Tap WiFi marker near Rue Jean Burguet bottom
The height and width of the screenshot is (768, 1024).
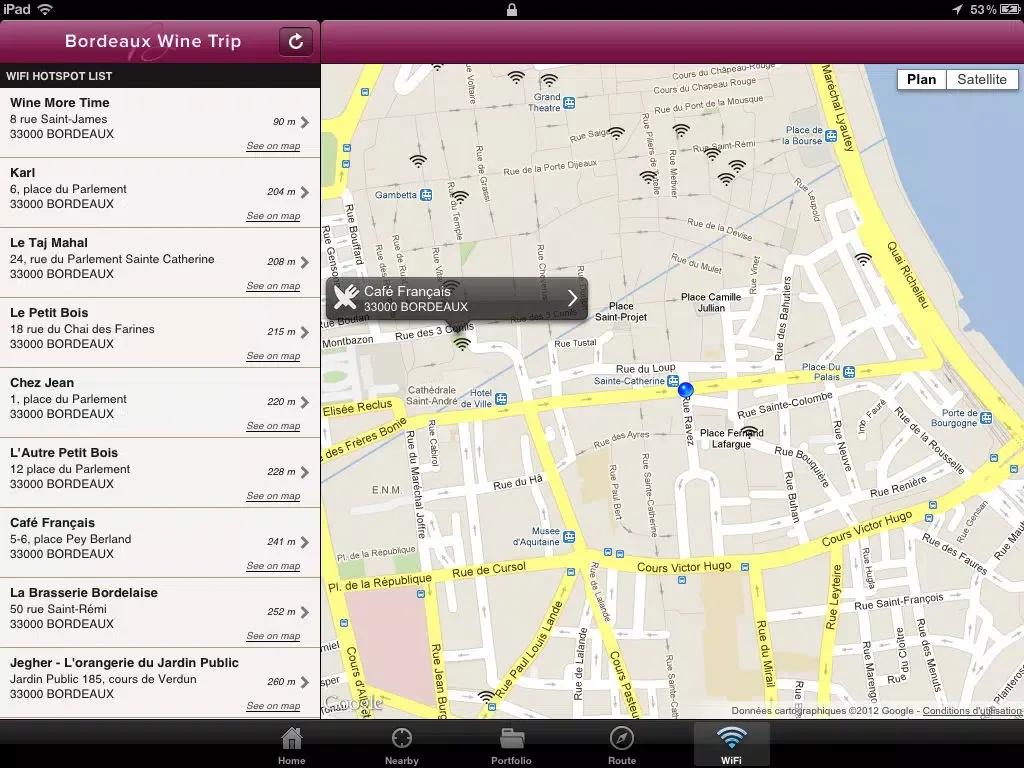click(486, 697)
